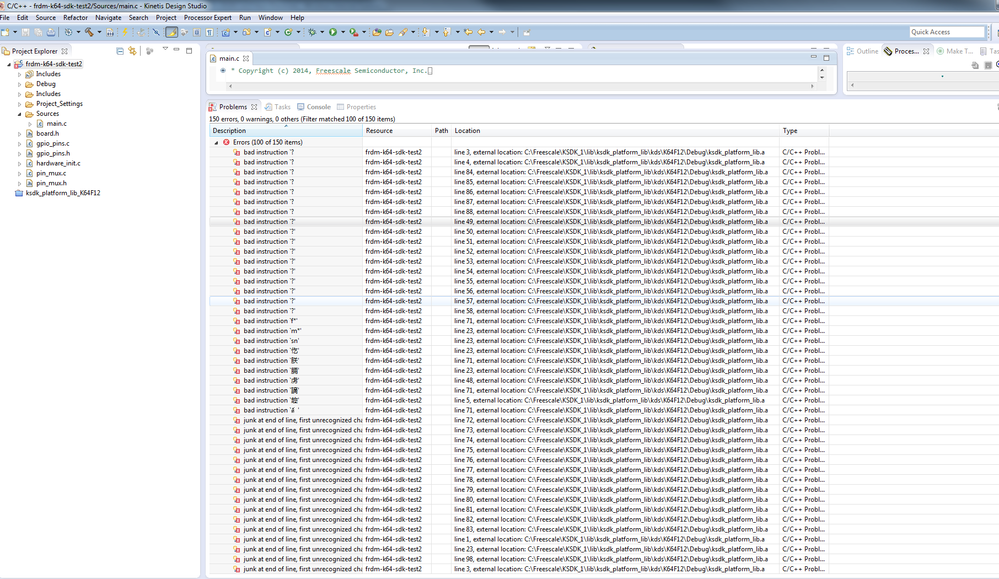Image resolution: width=999 pixels, height=579 pixels.
Task: Click the editor scroll-down arrow
Action: (822, 78)
